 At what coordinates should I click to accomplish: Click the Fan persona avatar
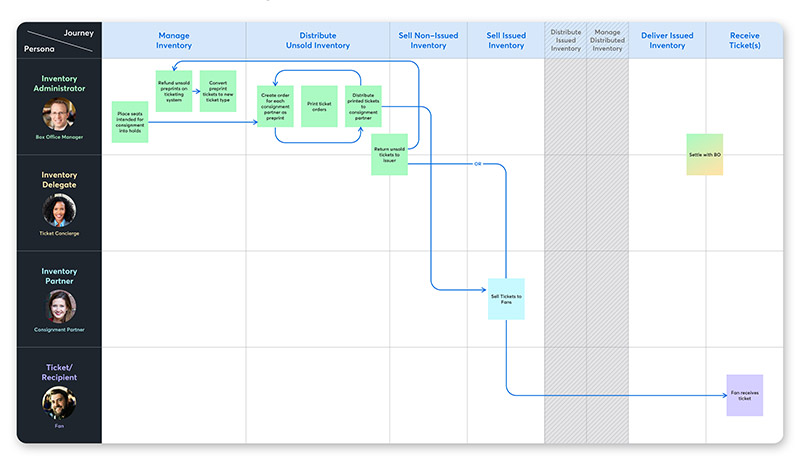[59, 404]
